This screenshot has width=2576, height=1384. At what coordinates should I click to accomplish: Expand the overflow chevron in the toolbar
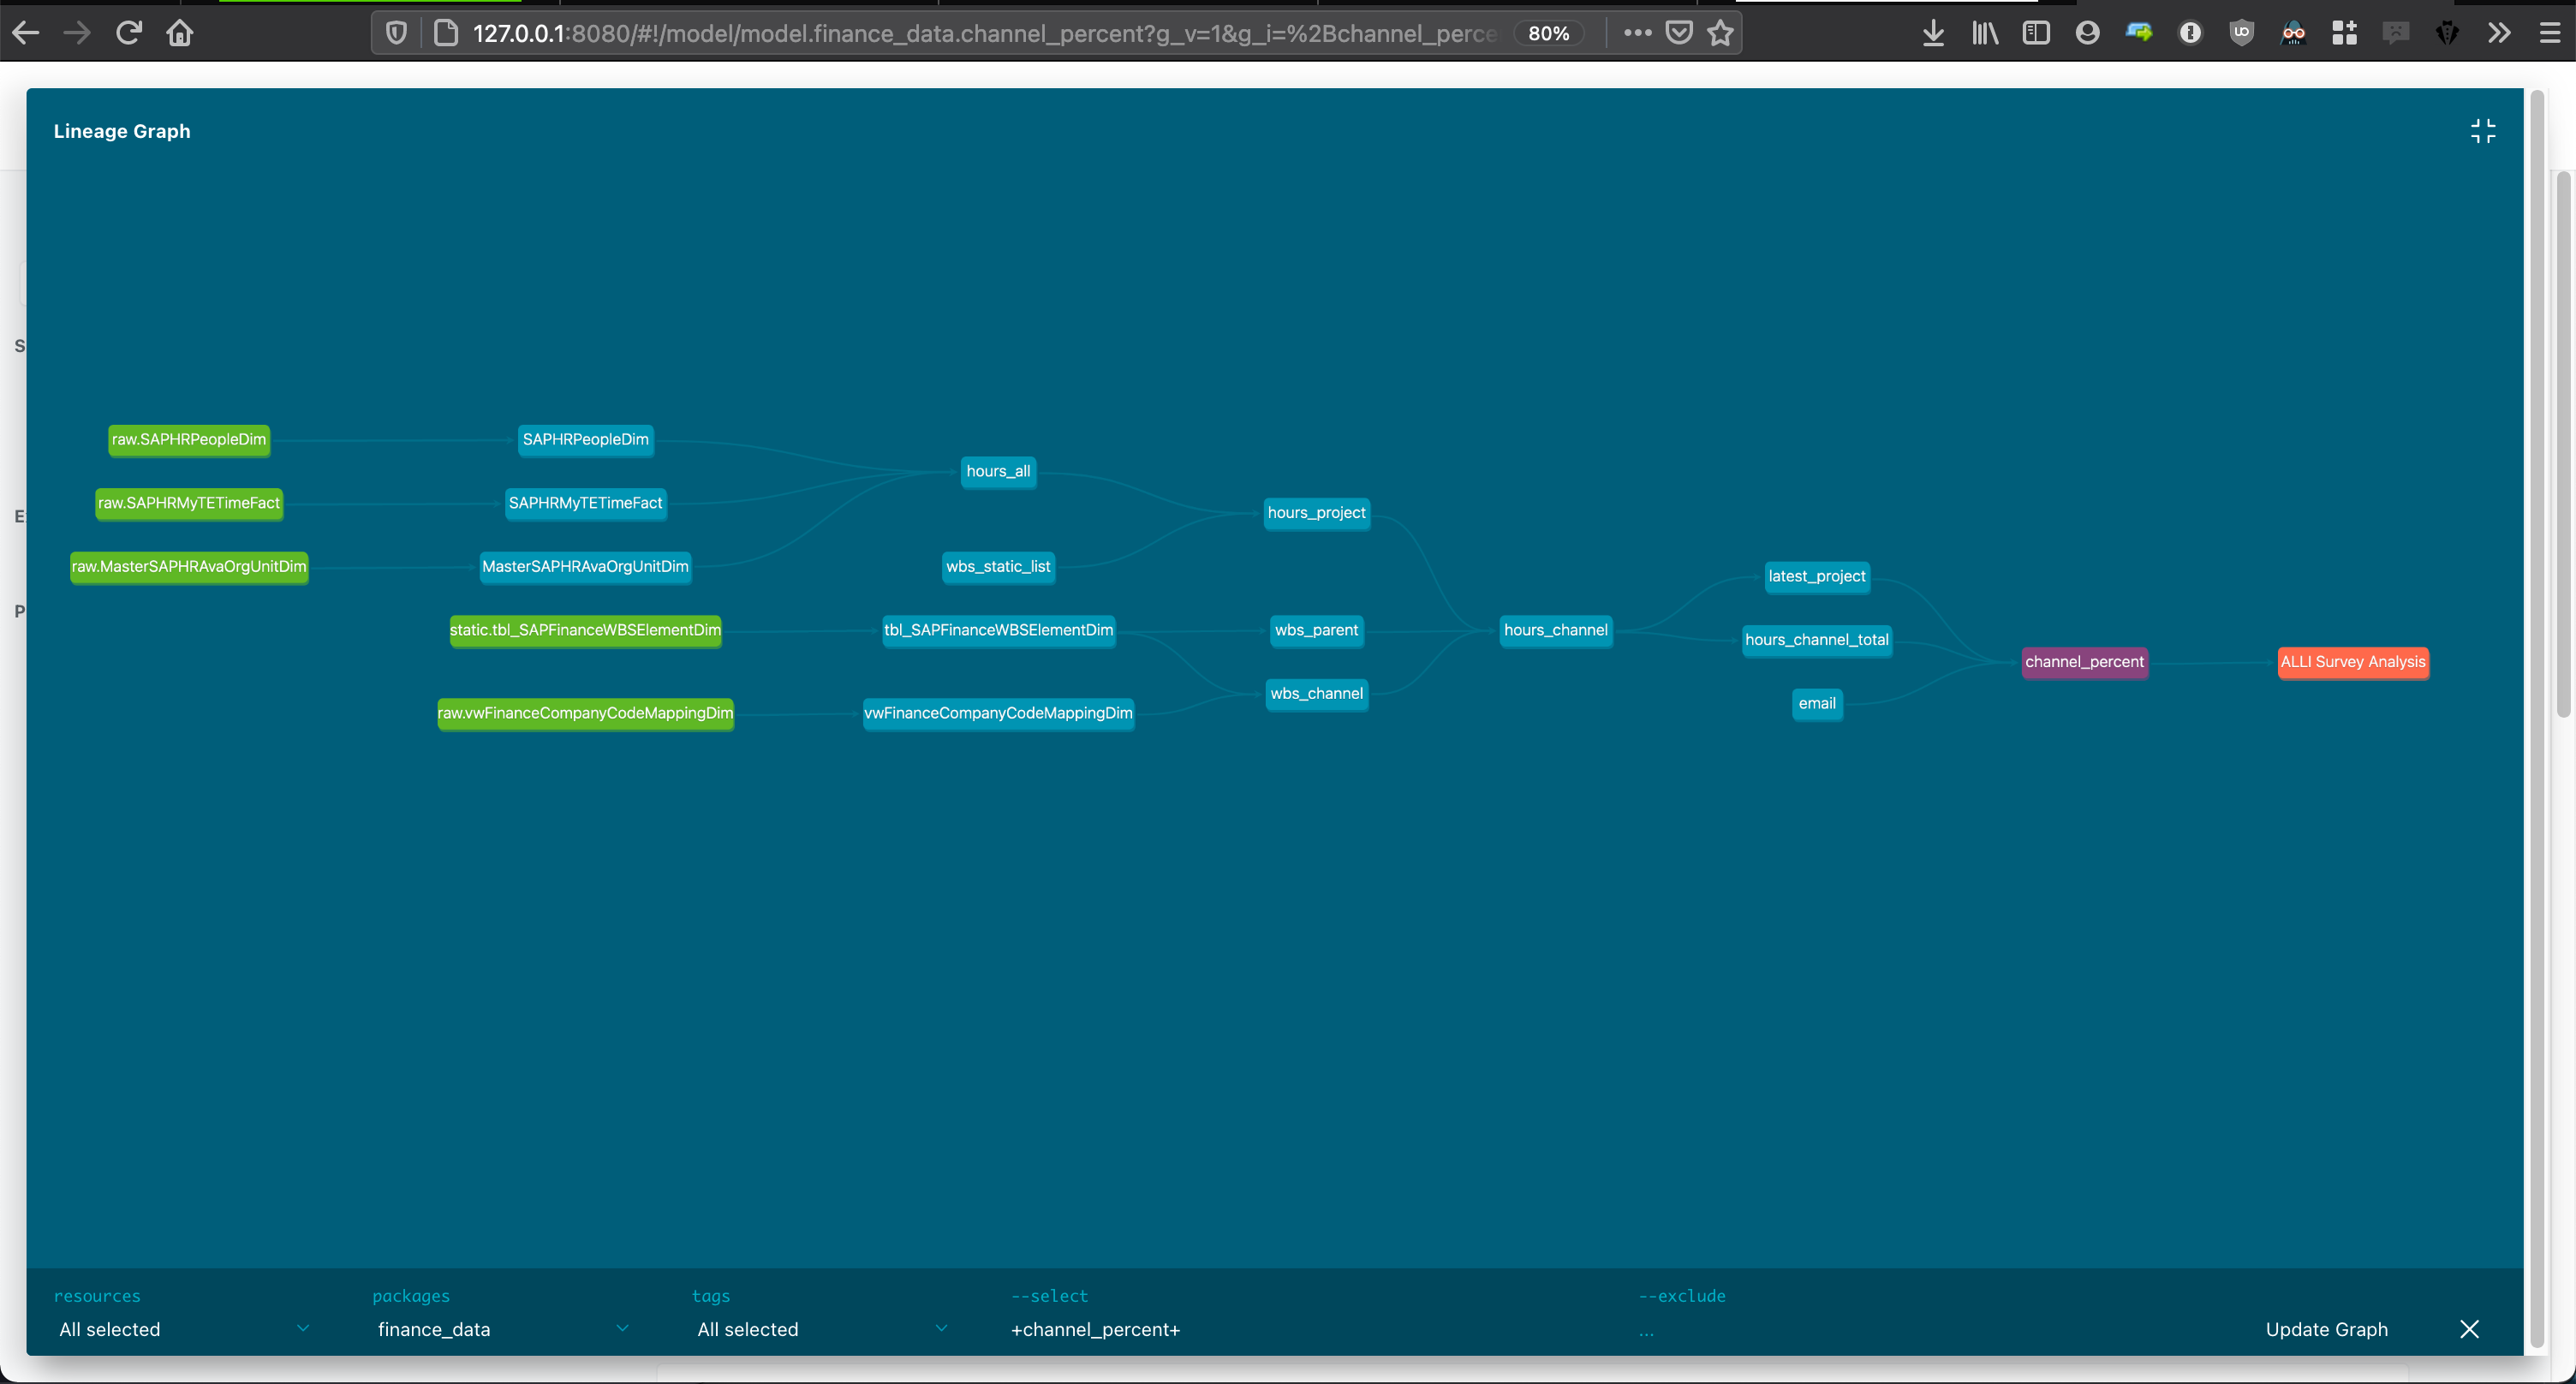[x=2499, y=32]
